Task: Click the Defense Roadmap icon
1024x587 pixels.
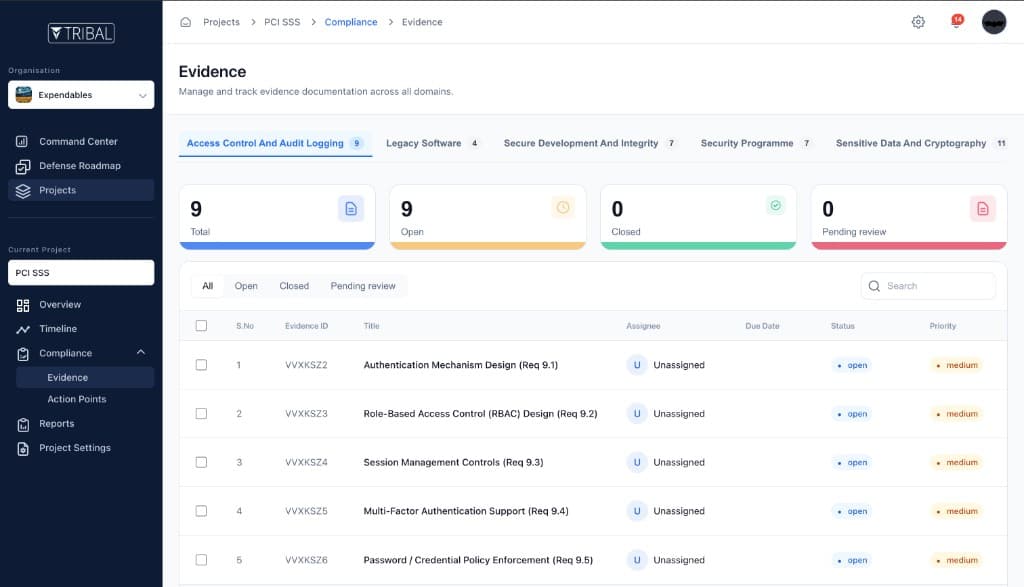Action: [22, 166]
